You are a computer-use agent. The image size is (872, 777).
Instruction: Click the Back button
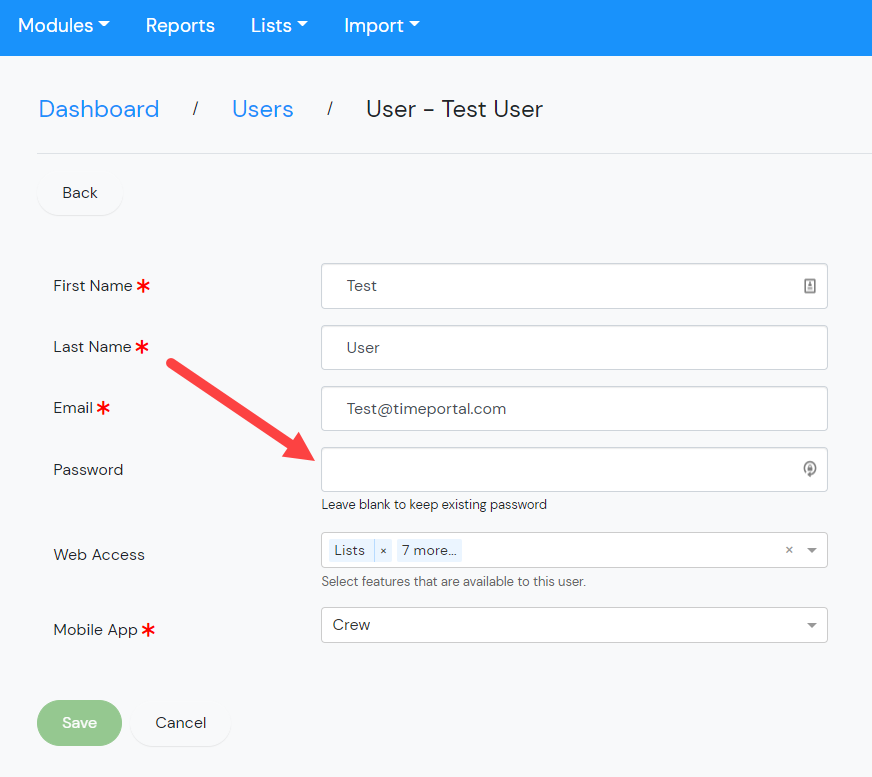tap(80, 193)
